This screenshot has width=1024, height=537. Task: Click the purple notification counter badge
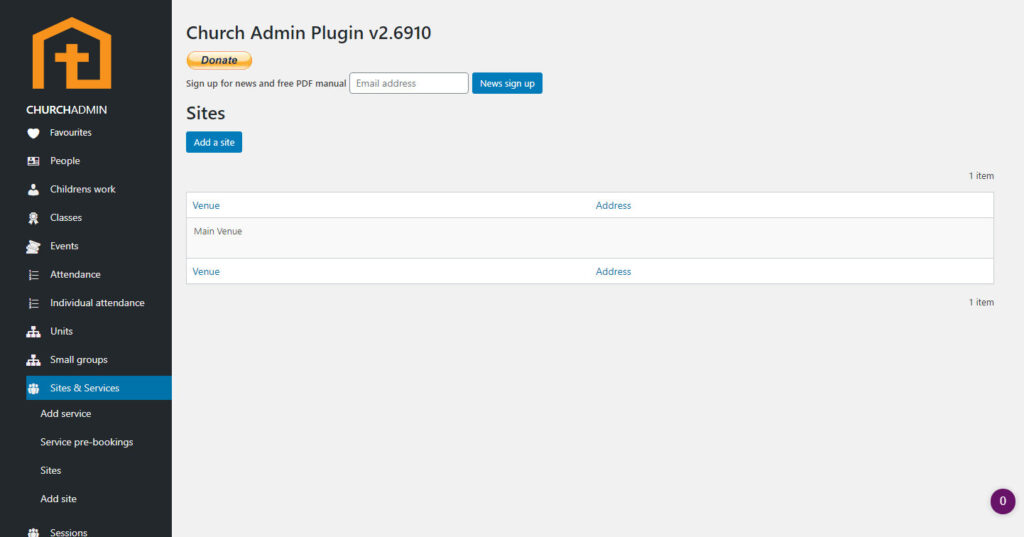[x=1002, y=501]
